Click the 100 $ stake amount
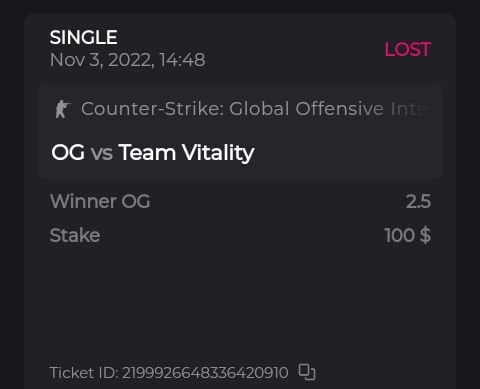 coord(407,235)
